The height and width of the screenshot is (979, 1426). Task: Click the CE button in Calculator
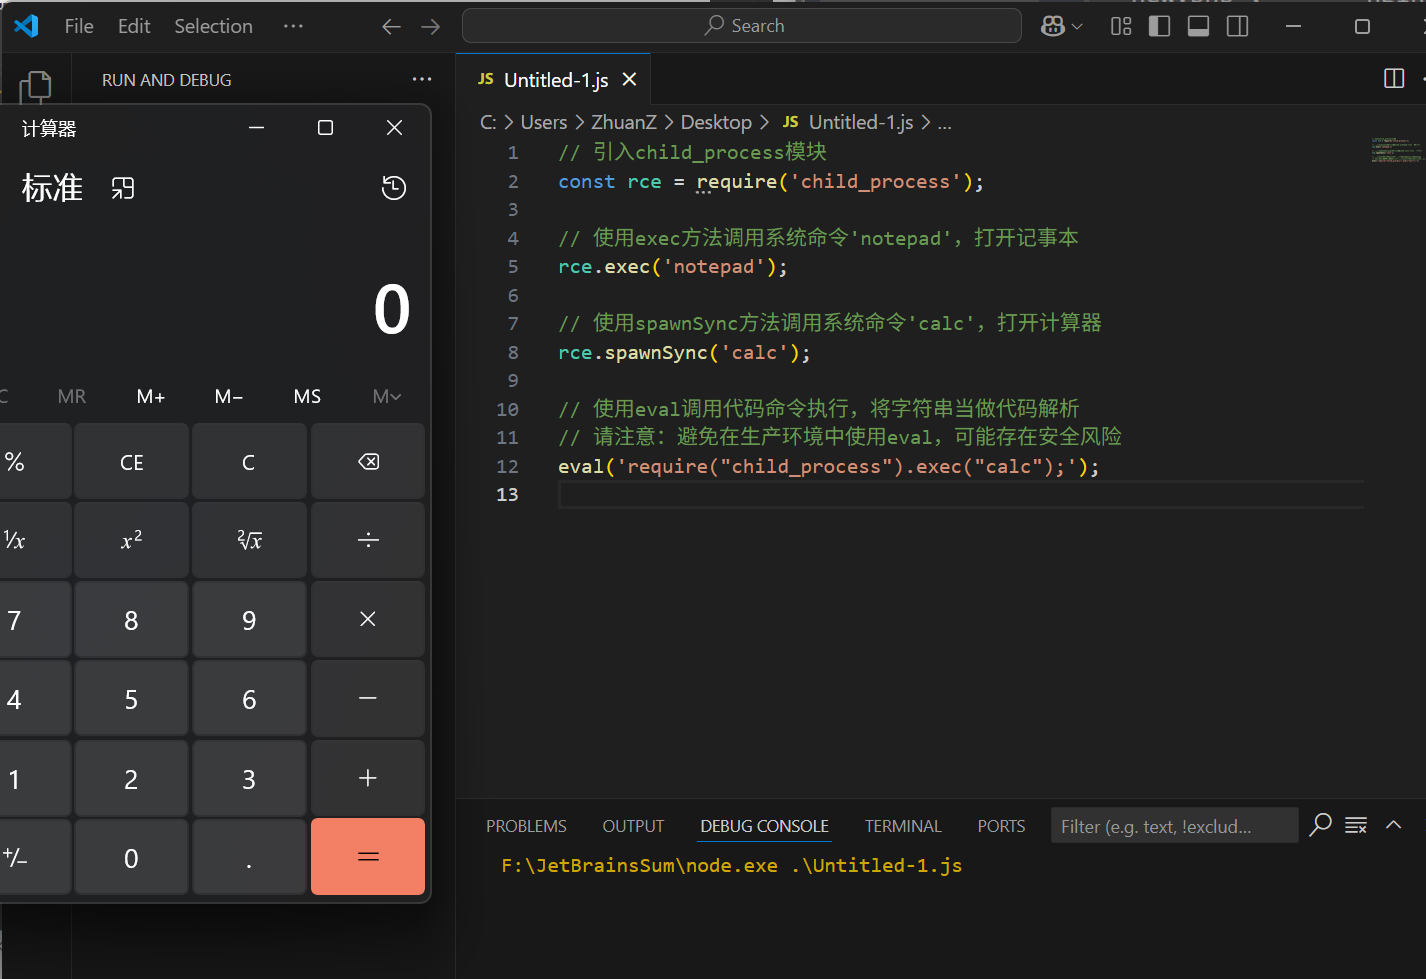point(132,462)
